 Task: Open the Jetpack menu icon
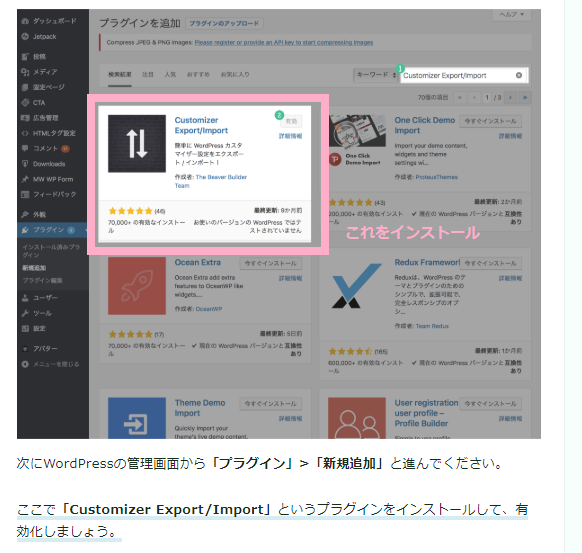point(25,36)
